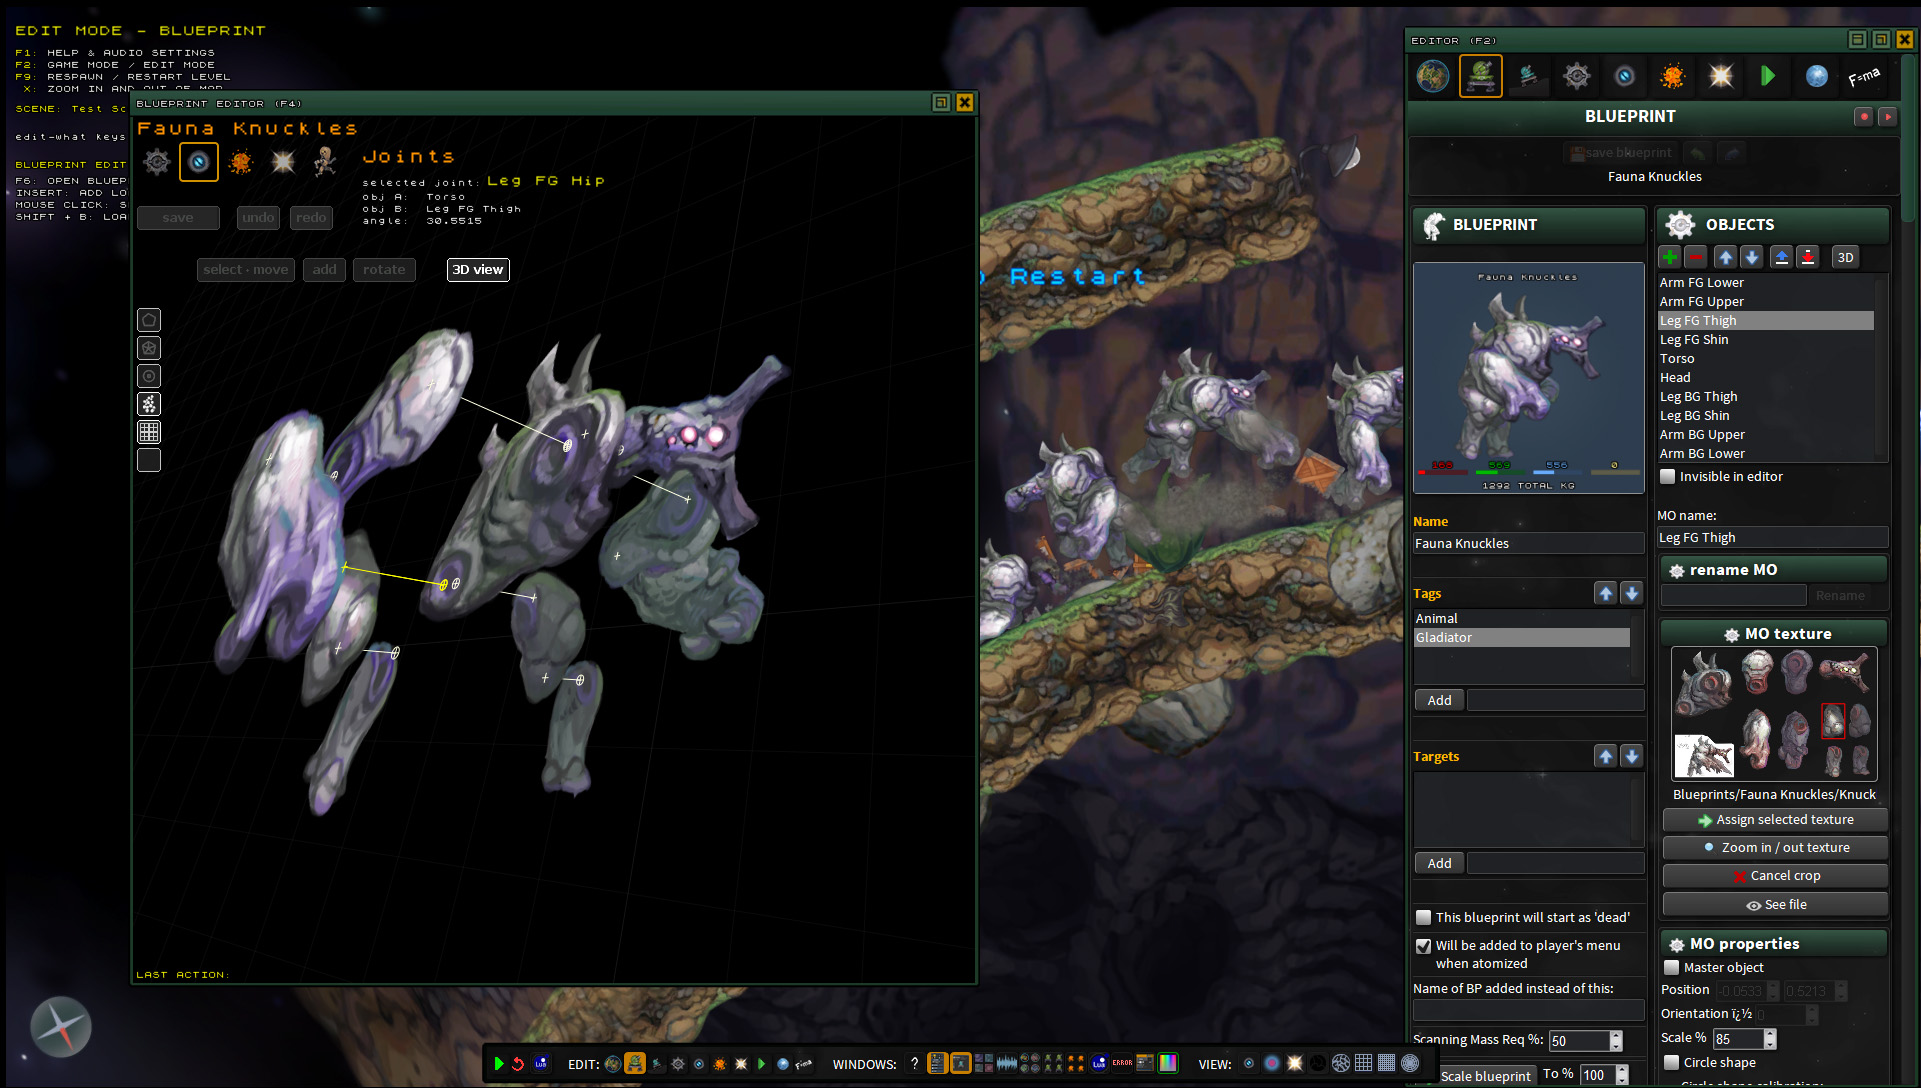Click the Assign selected texture button
This screenshot has width=1921, height=1088.
(1774, 819)
